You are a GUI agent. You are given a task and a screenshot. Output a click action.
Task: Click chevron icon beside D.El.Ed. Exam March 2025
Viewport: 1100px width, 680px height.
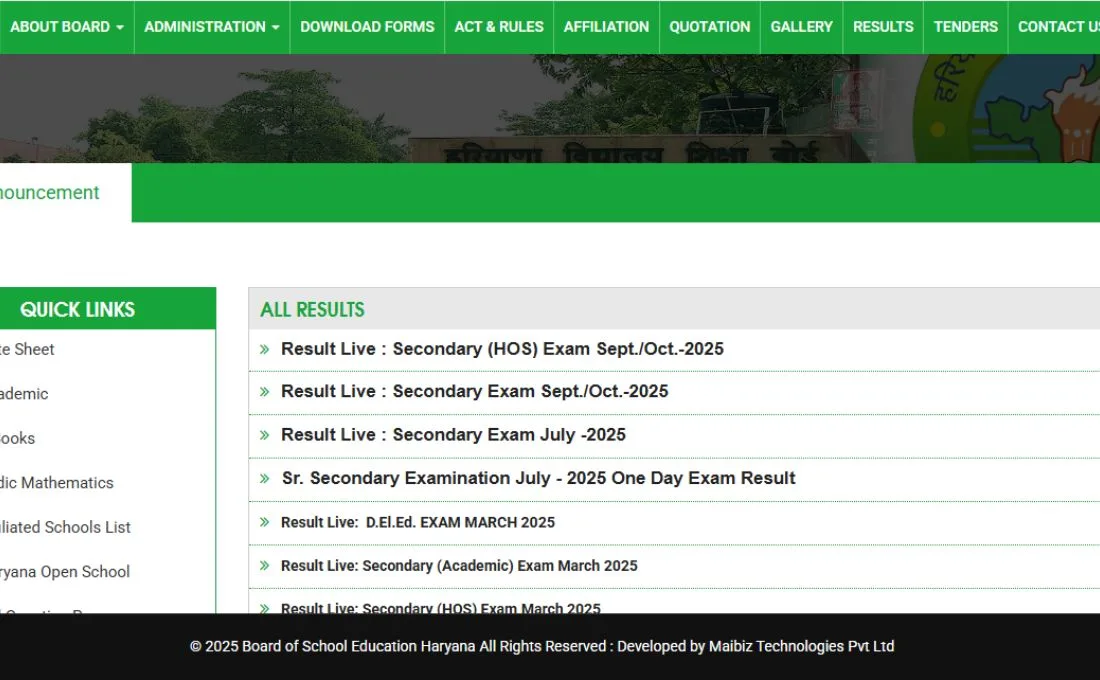click(x=265, y=522)
